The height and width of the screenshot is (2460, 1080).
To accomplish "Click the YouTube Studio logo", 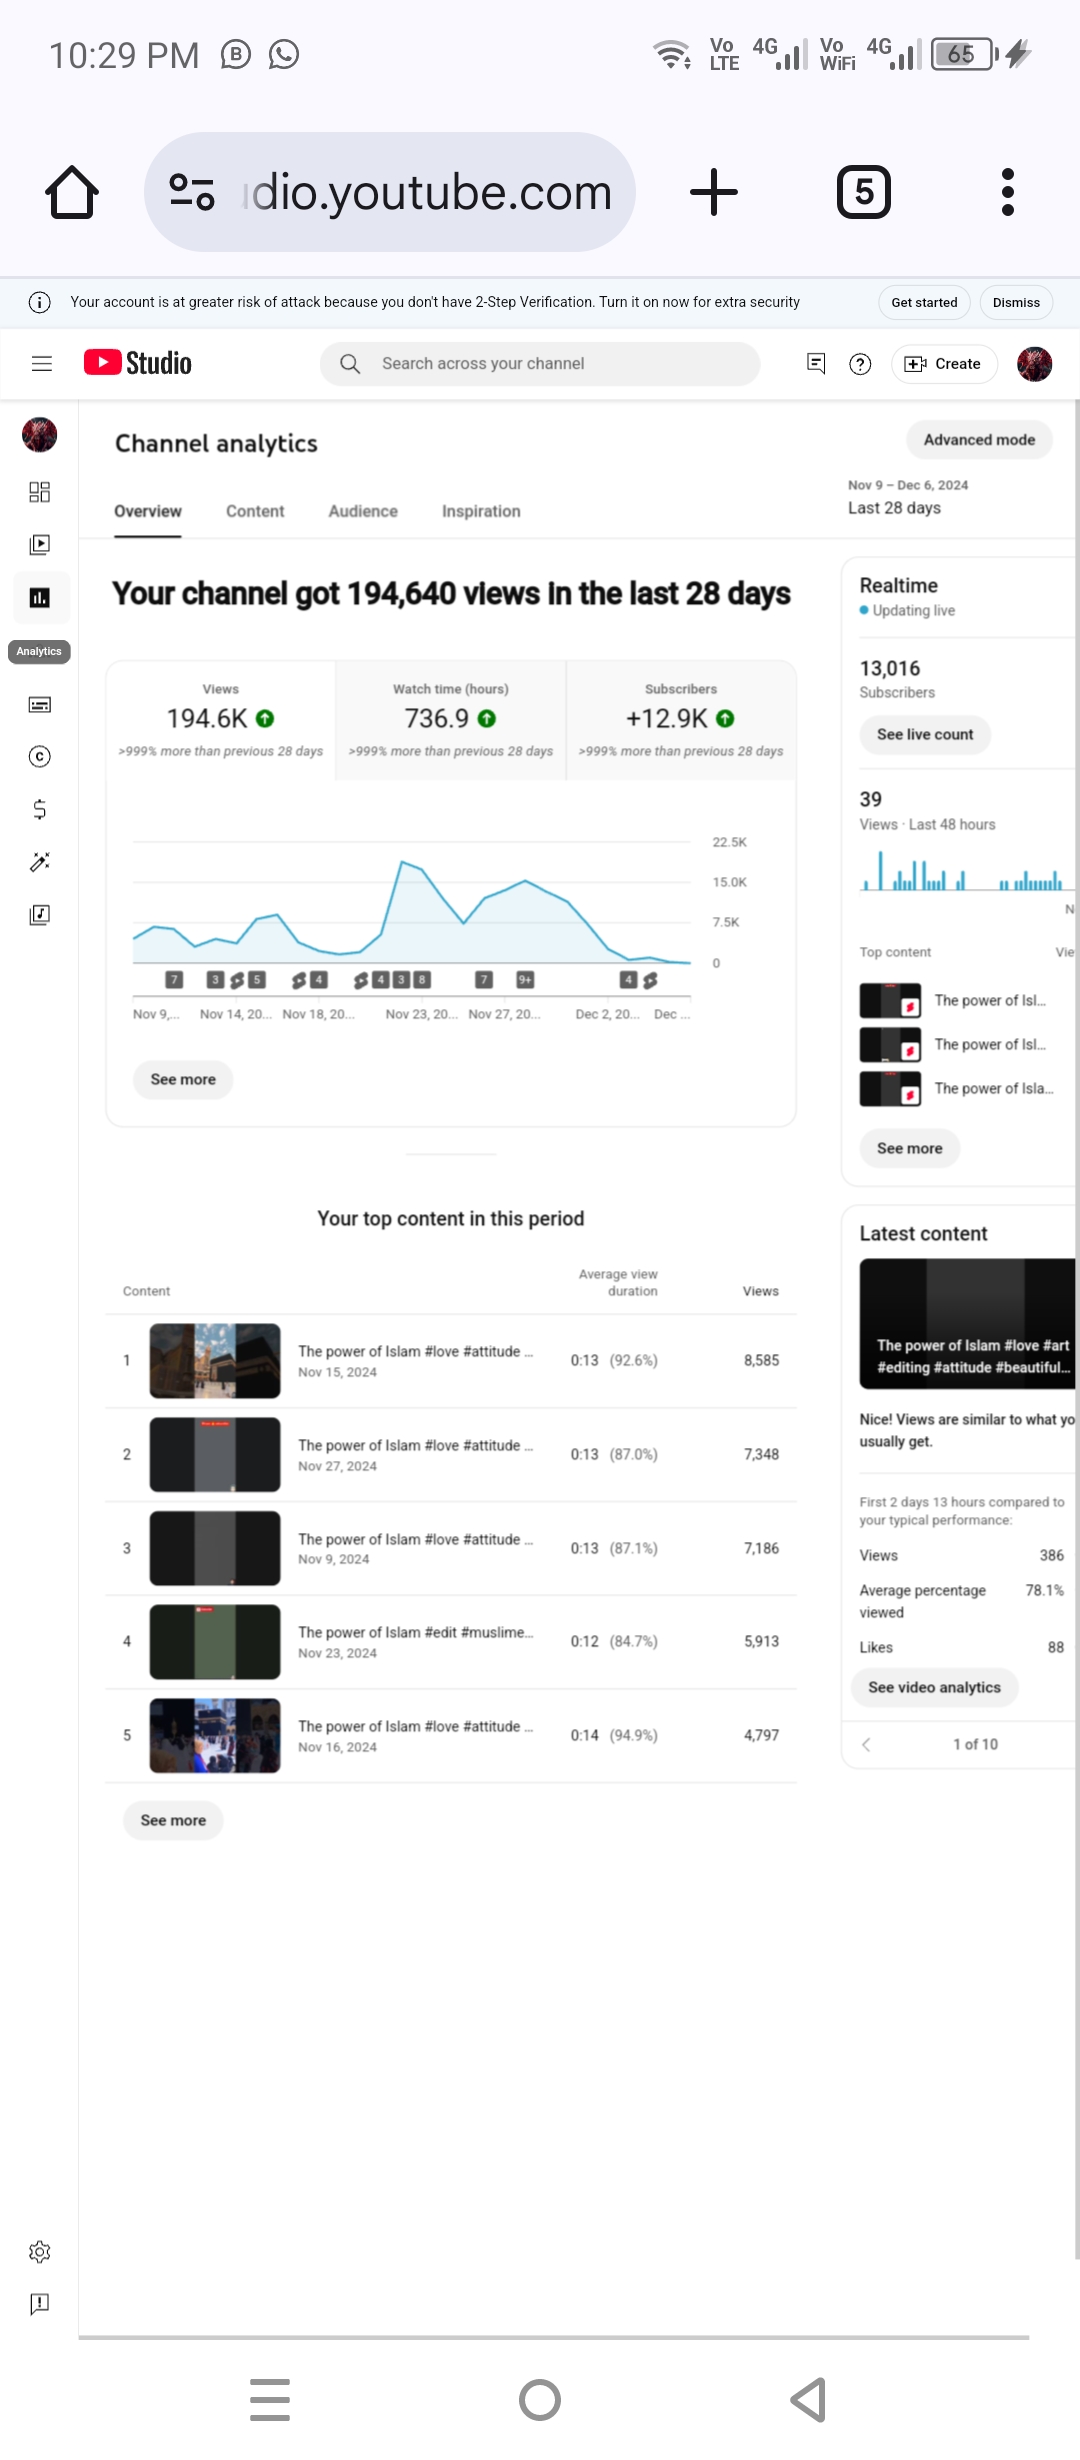I will 138,363.
